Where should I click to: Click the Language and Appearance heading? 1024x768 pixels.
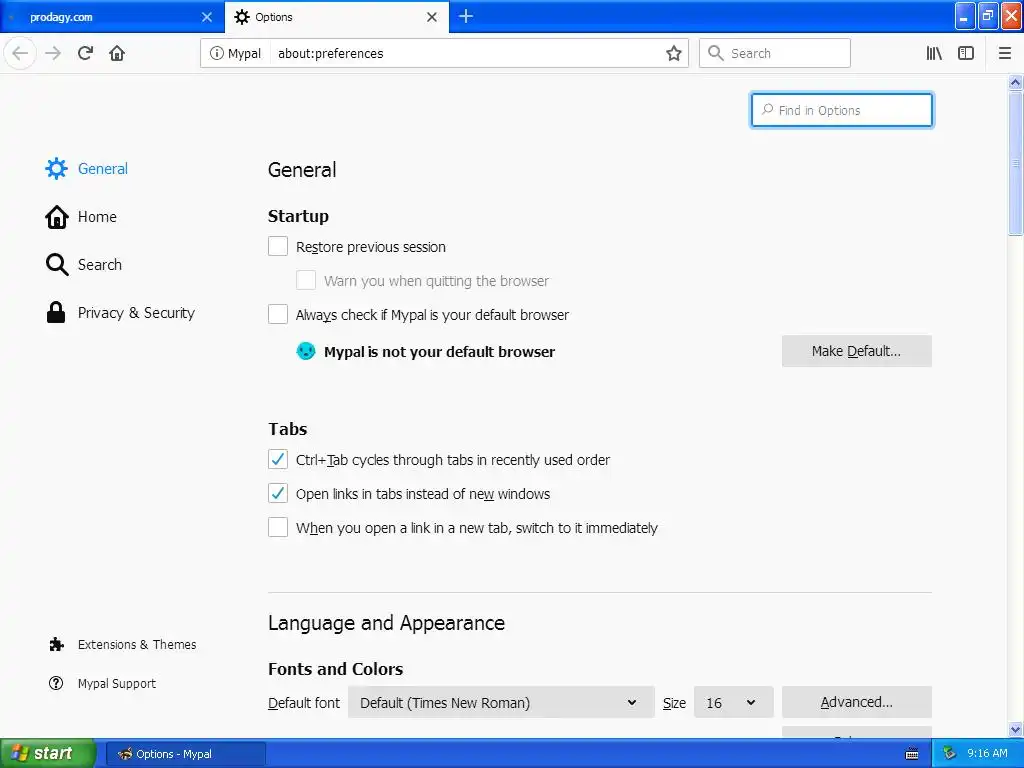(x=386, y=623)
